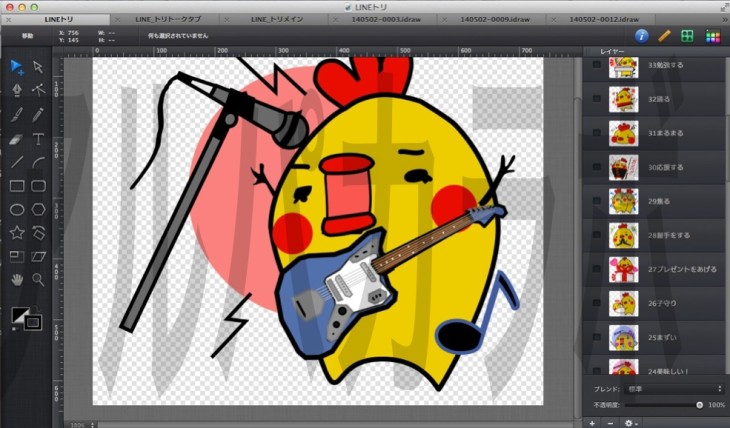The width and height of the screenshot is (730, 428).
Task: Select the Zoom magnifier tool
Action: 38,279
